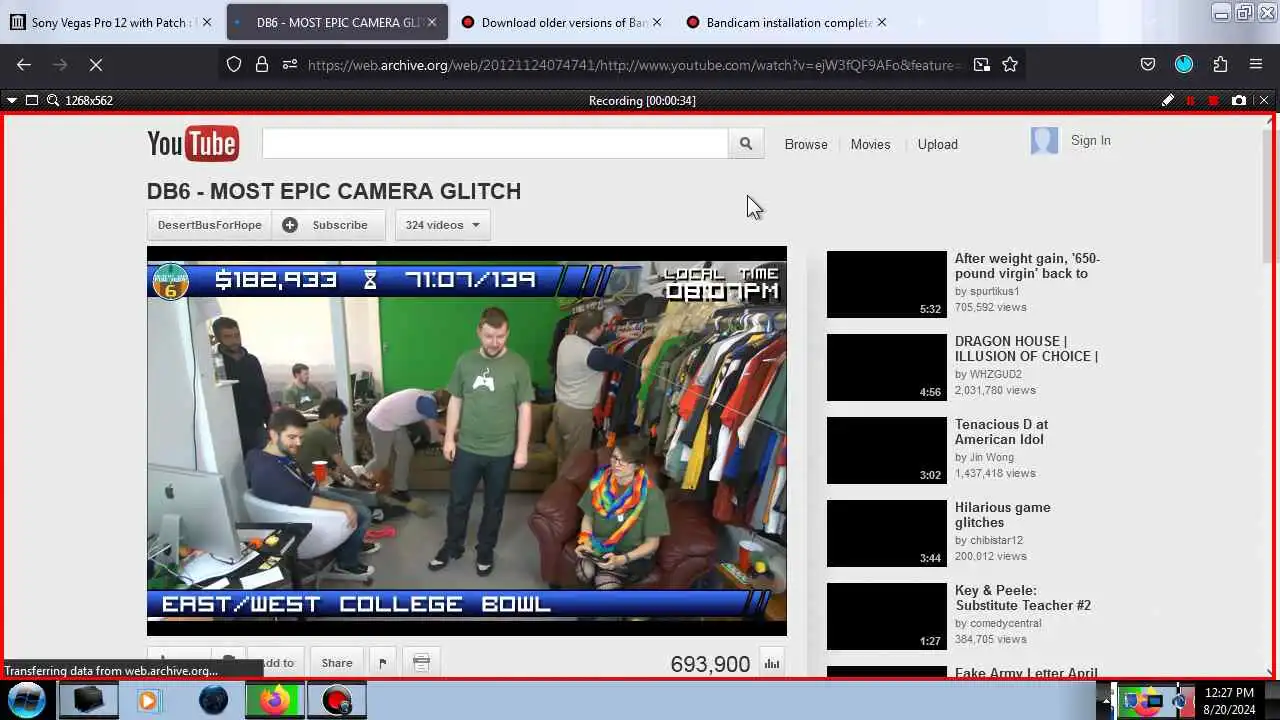
Task: Click the '1,437,418 views' text
Action: [995, 473]
